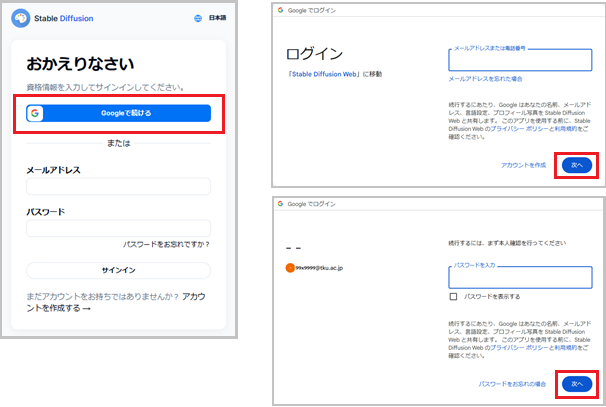This screenshot has height=407, width=606.
Task: Click Google G icon in upper login window
Action: pyautogui.click(x=281, y=10)
